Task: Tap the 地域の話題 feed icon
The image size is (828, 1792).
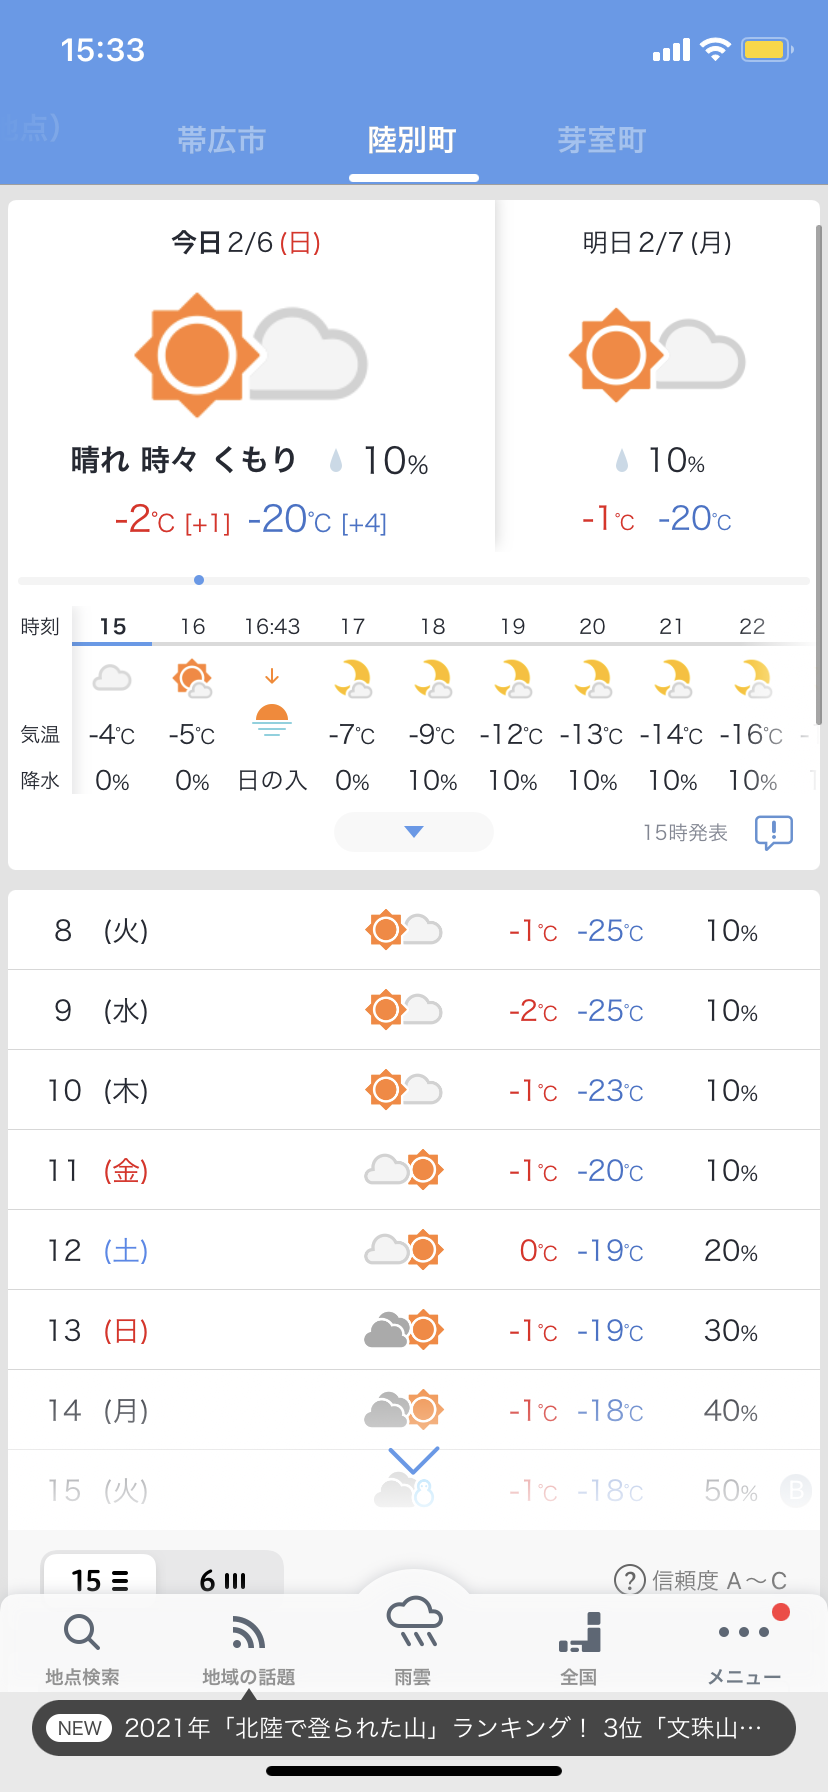Action: coord(248,1633)
